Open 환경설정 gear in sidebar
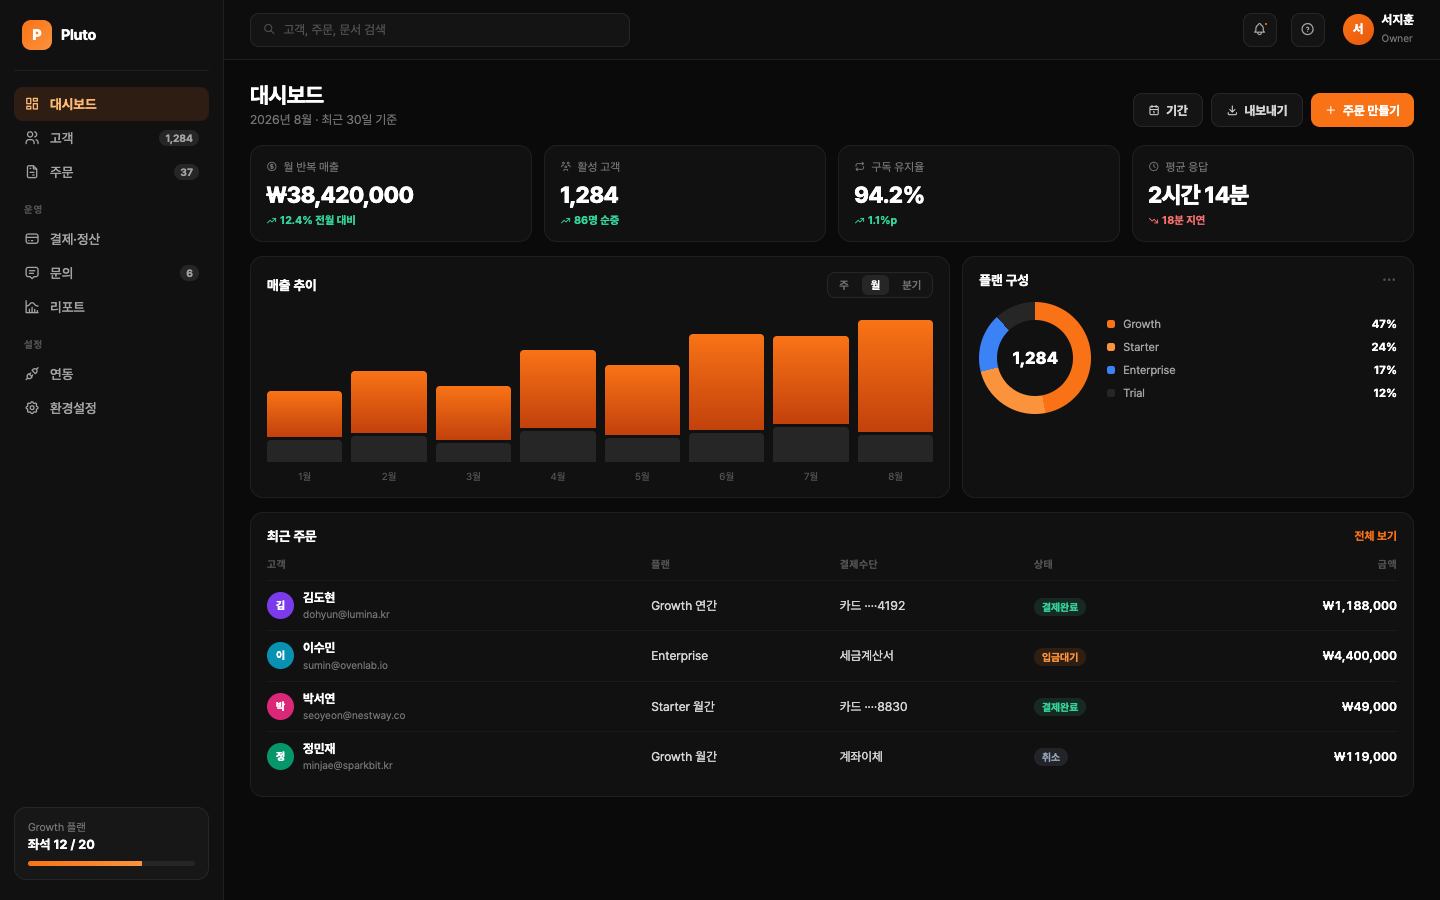The height and width of the screenshot is (900, 1440). pyautogui.click(x=32, y=408)
